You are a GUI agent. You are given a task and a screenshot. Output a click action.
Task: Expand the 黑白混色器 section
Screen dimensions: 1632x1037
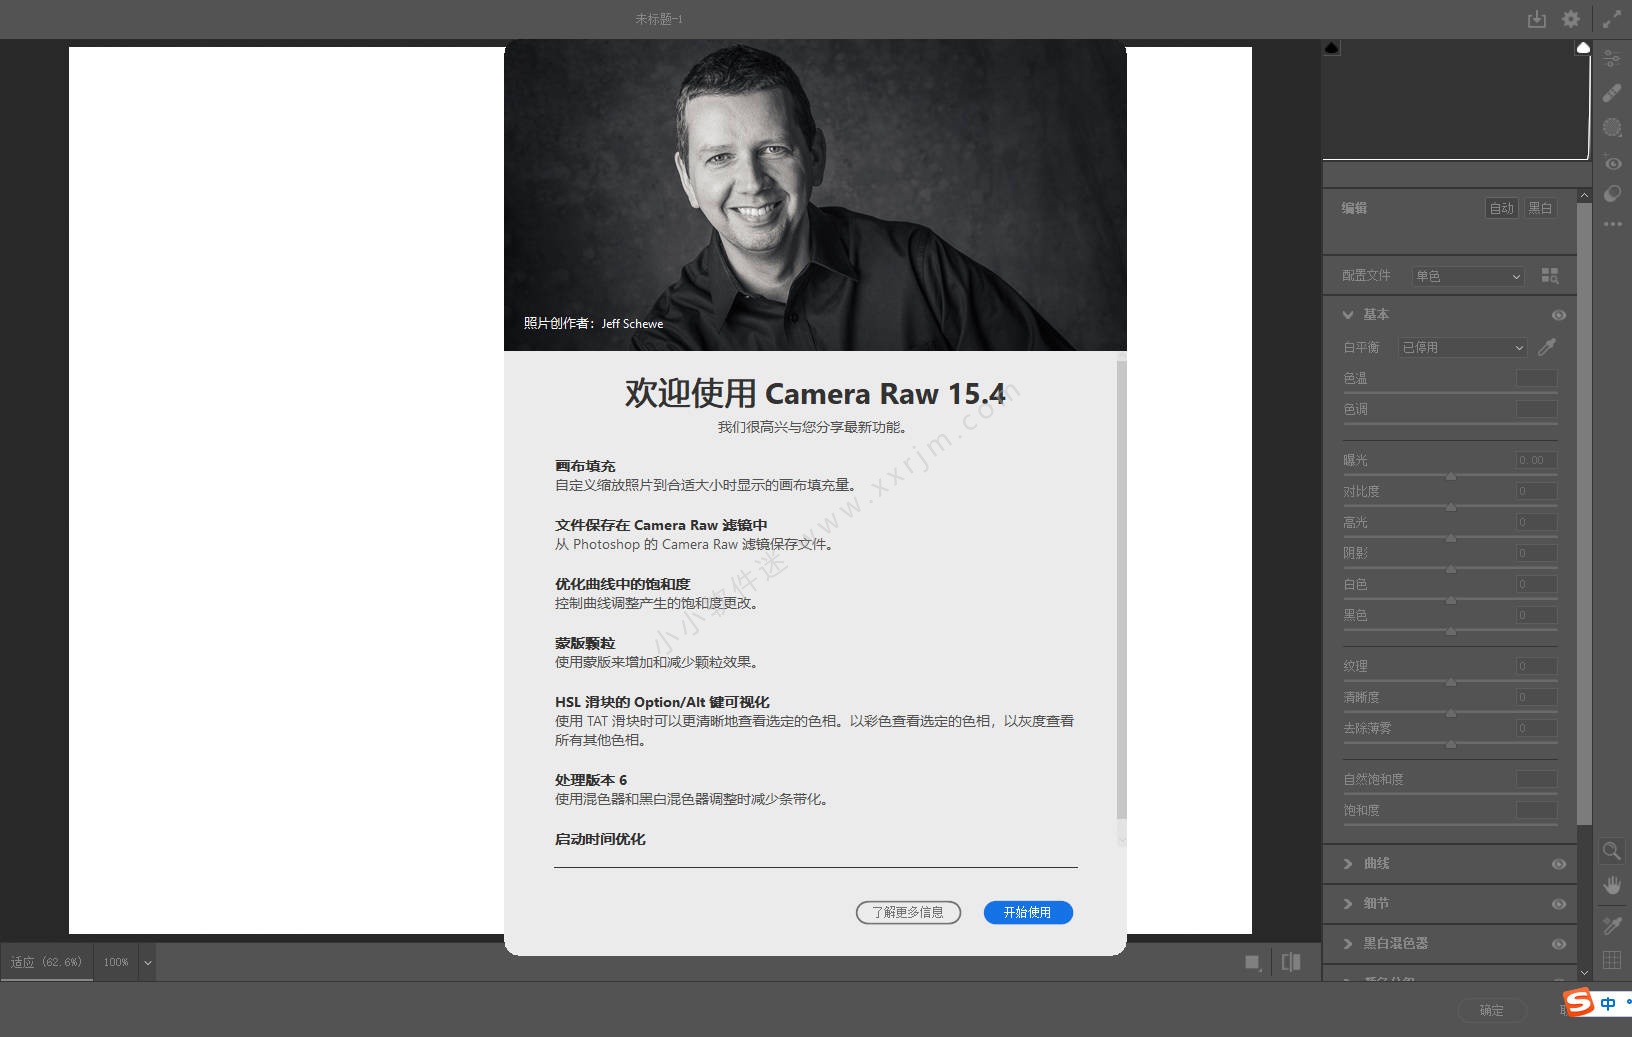pos(1348,944)
